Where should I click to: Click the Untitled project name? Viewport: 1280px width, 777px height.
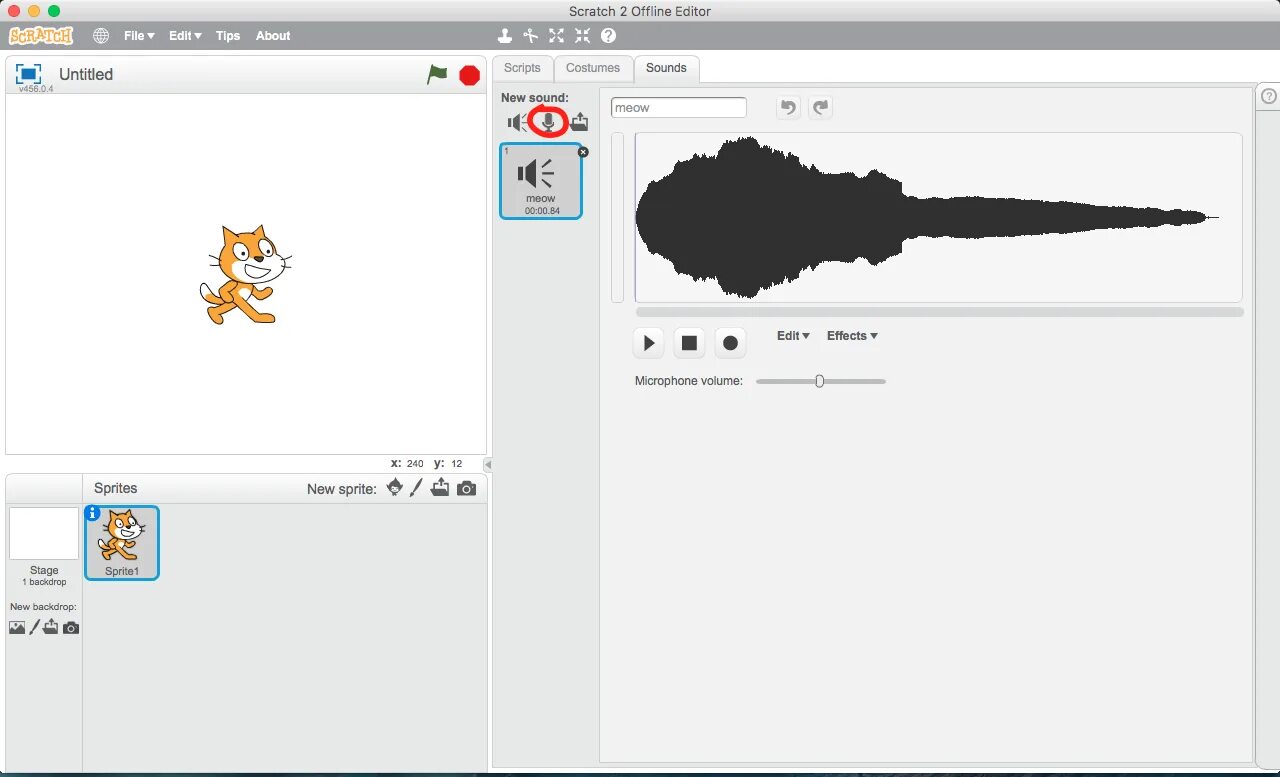point(86,74)
